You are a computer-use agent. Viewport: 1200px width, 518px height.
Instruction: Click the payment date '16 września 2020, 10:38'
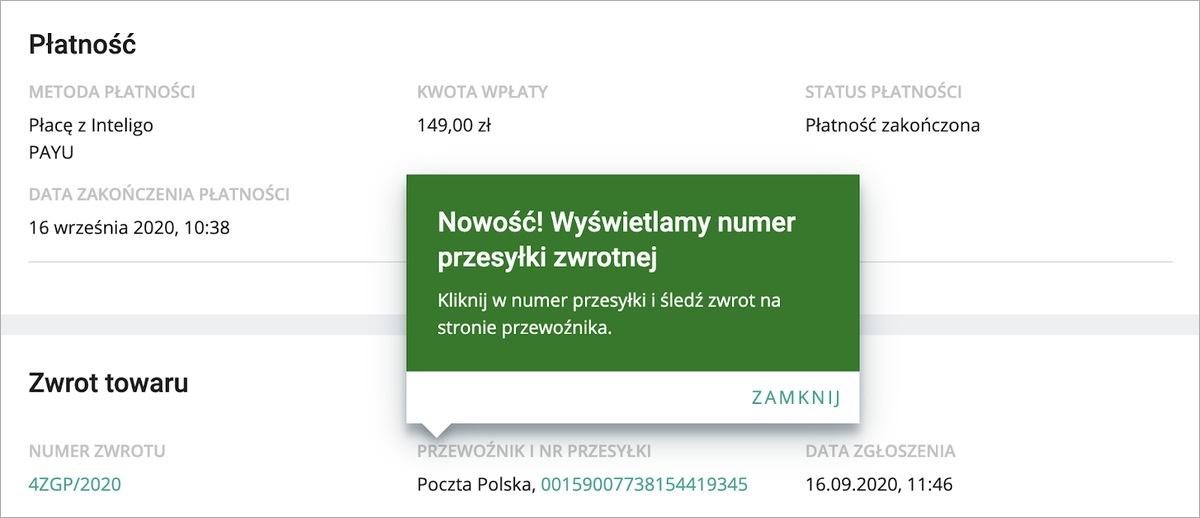tap(129, 227)
